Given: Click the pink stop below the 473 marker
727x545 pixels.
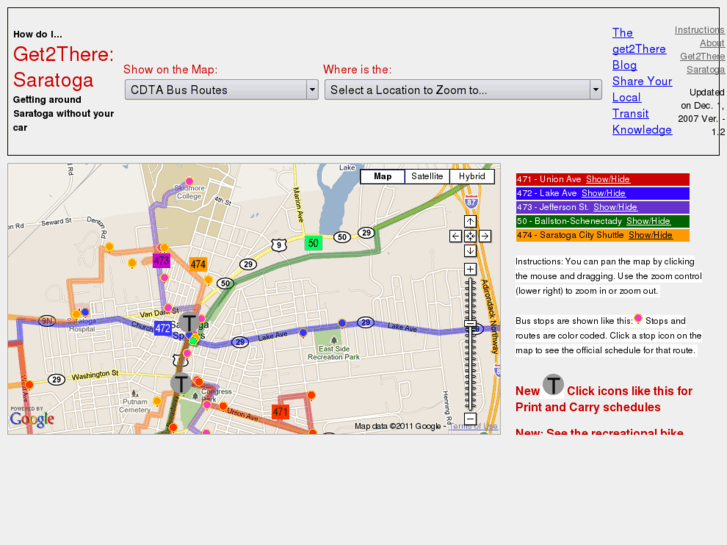Looking at the screenshot, I should point(164,278).
